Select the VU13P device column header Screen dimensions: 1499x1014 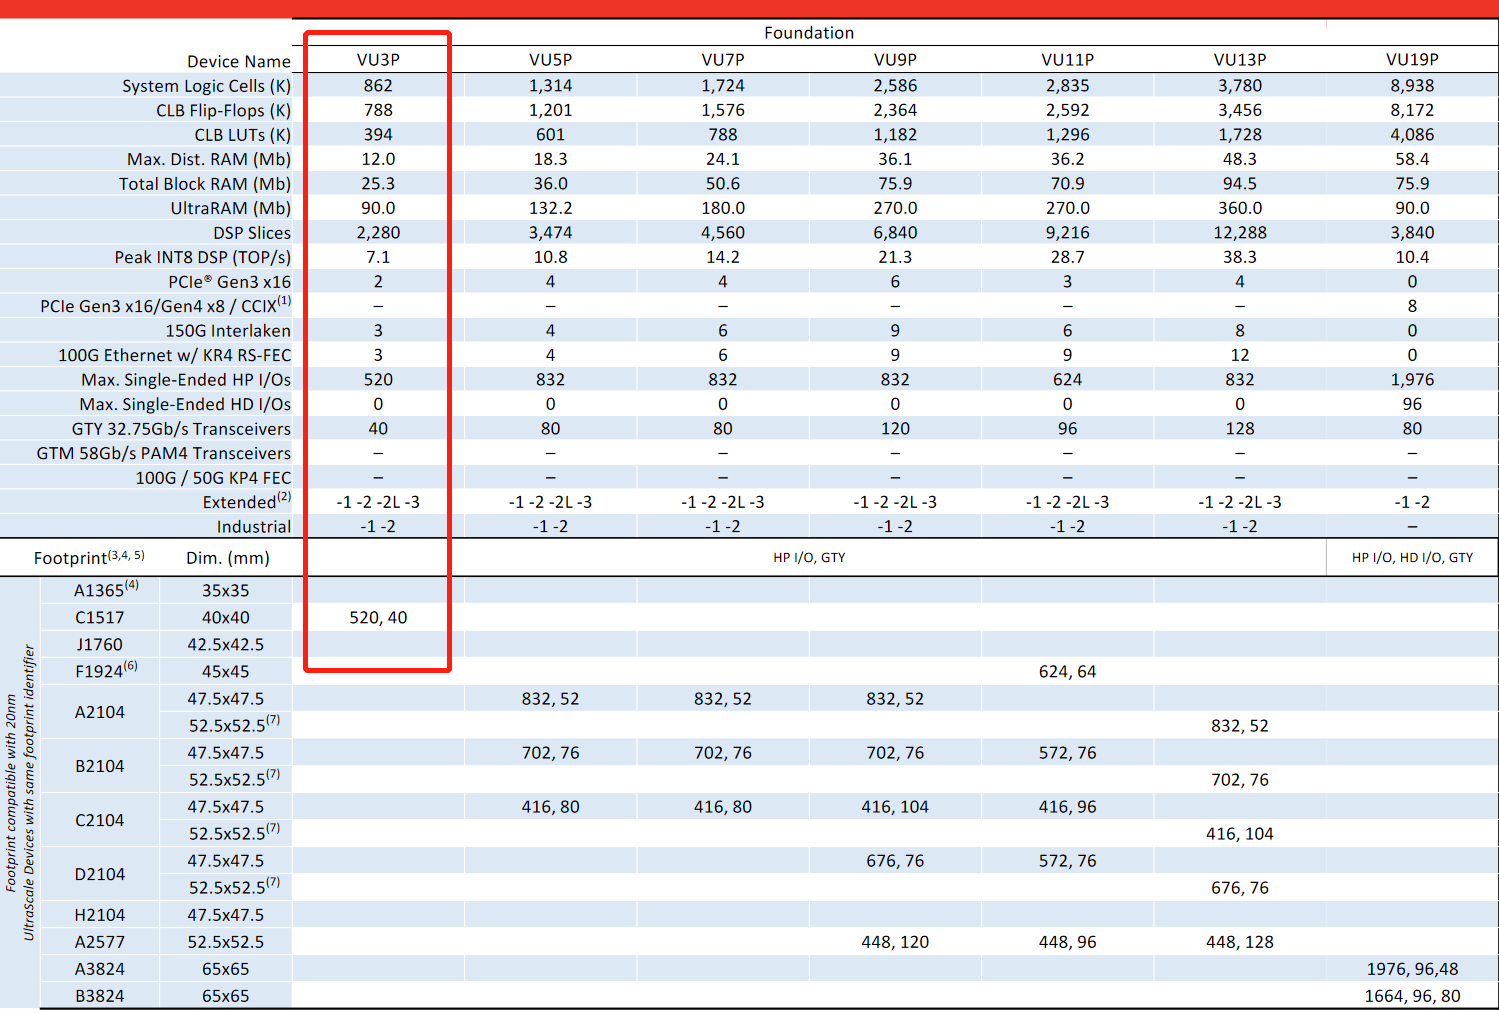[1240, 60]
